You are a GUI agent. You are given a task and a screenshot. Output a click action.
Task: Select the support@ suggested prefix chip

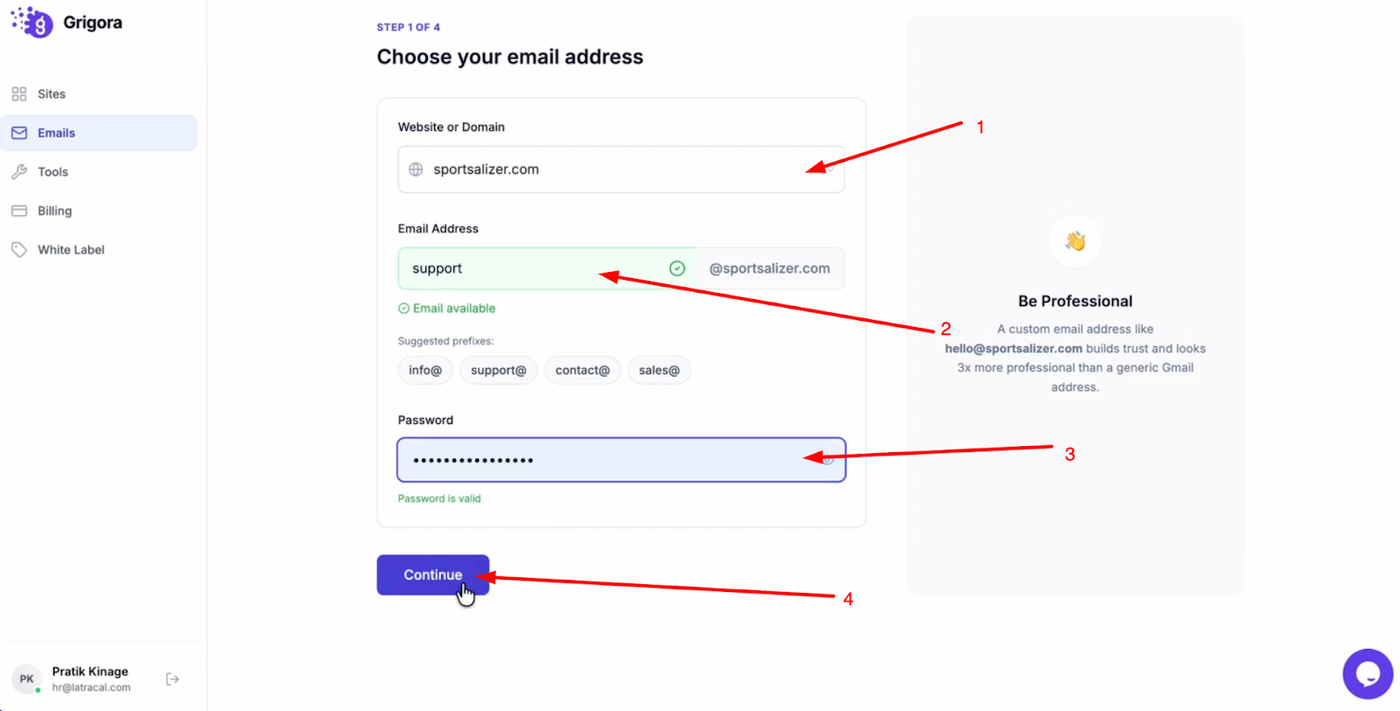(x=498, y=370)
